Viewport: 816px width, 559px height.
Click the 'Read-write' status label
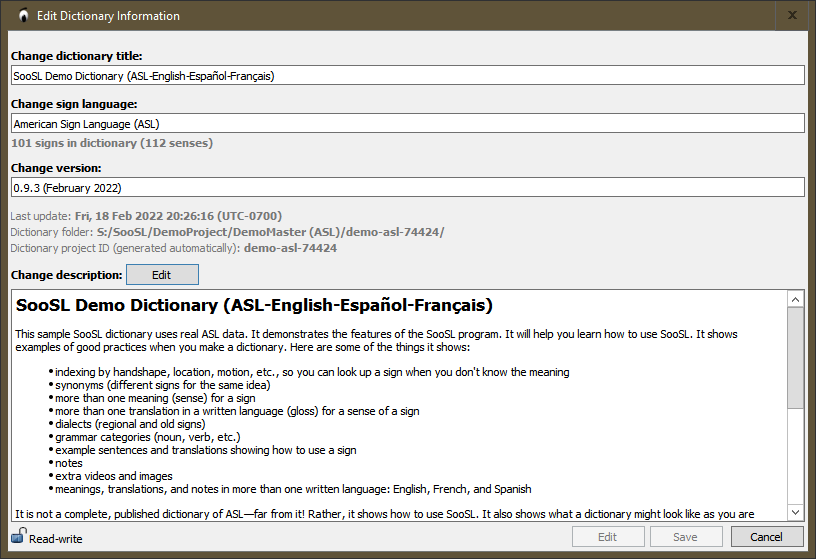pyautogui.click(x=56, y=539)
